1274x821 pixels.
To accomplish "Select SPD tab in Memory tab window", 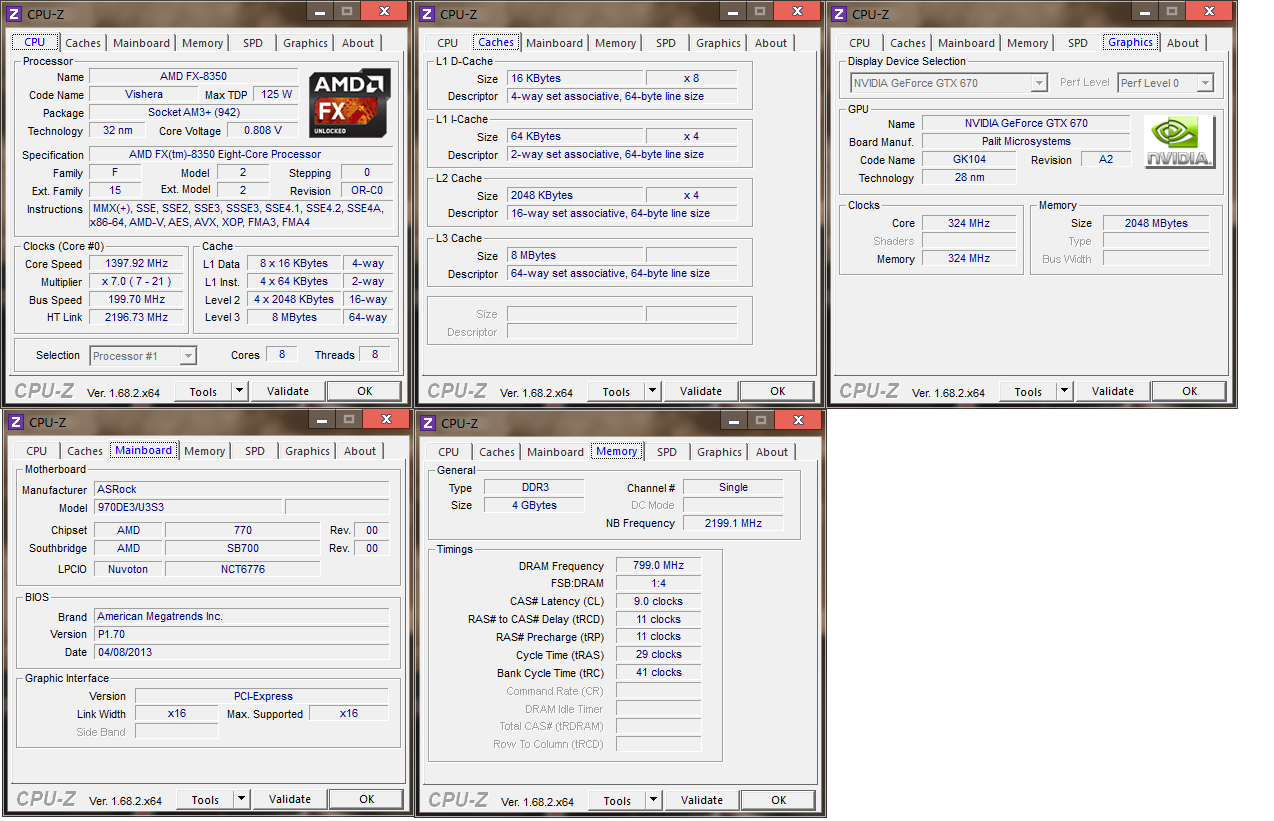I will 667,452.
